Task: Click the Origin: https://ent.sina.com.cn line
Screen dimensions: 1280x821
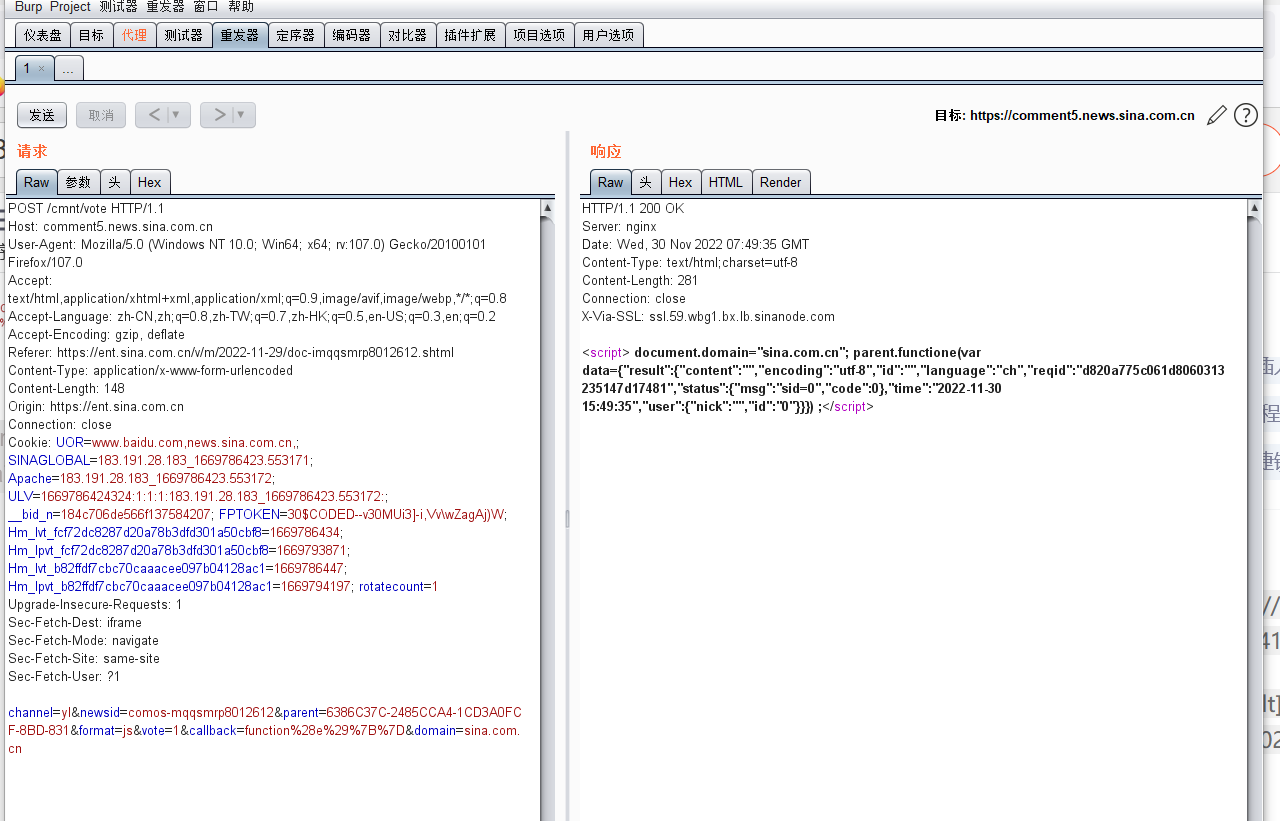Action: pos(96,407)
